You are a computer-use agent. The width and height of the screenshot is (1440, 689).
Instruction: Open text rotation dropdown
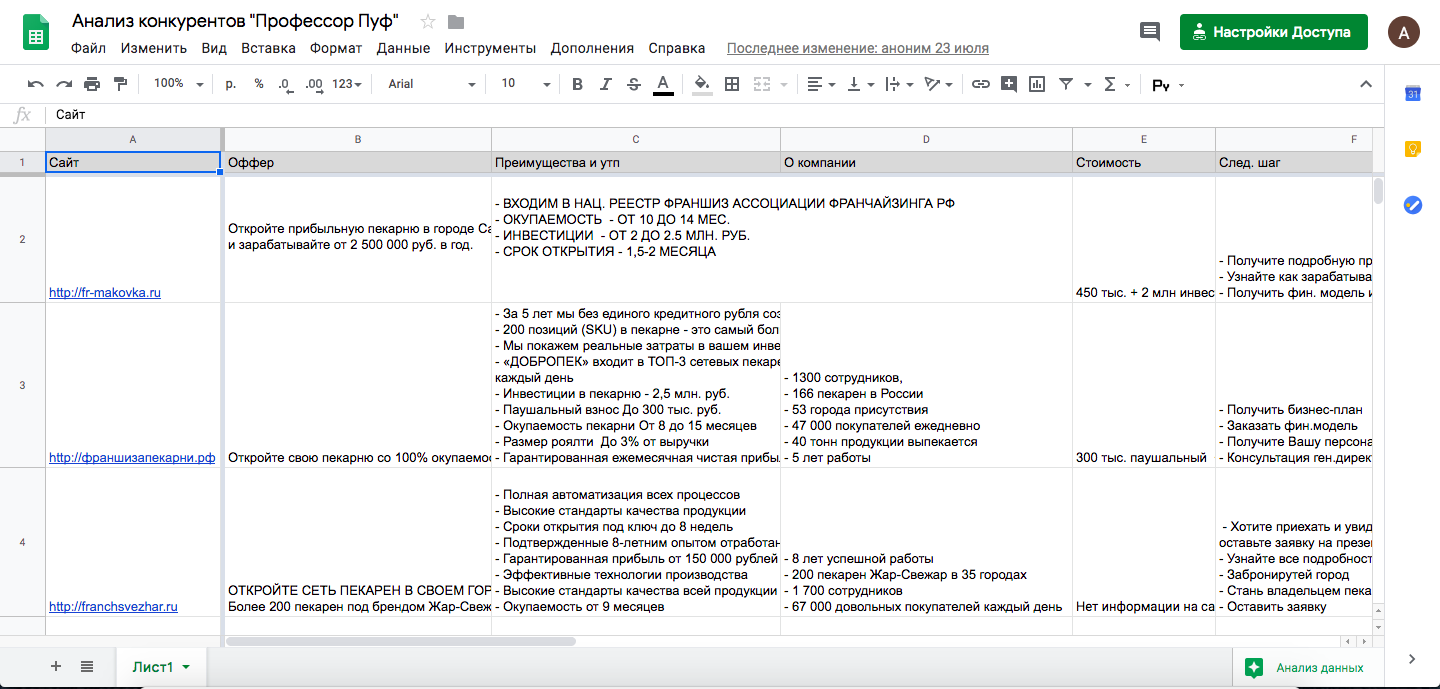[x=938, y=84]
